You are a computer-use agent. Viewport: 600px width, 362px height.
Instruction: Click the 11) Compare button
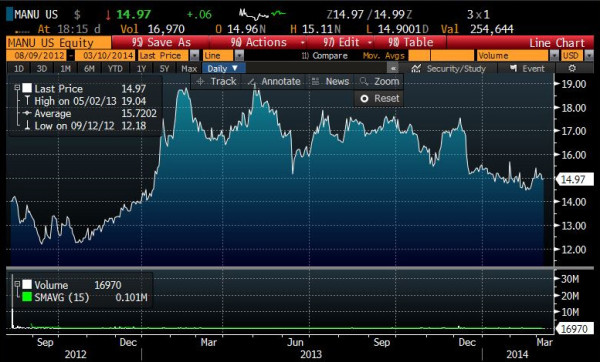[x=324, y=56]
